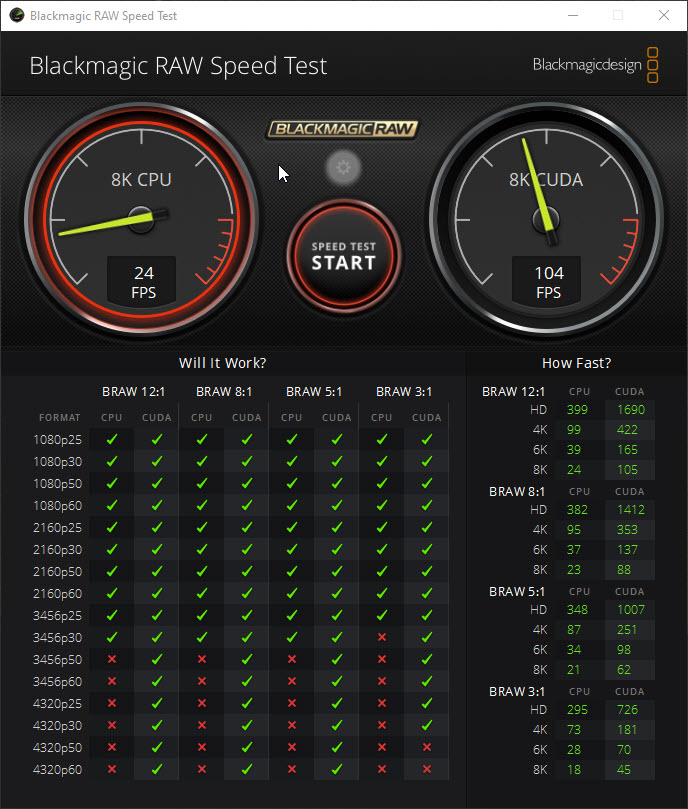Click BRAW 12:1 HD CPU value 399

point(577,410)
